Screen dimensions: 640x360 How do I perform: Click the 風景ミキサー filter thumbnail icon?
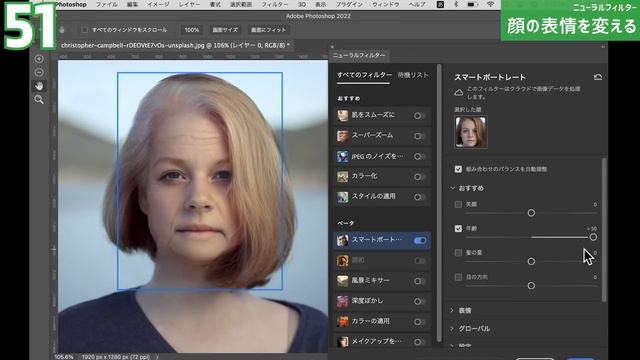(342, 281)
